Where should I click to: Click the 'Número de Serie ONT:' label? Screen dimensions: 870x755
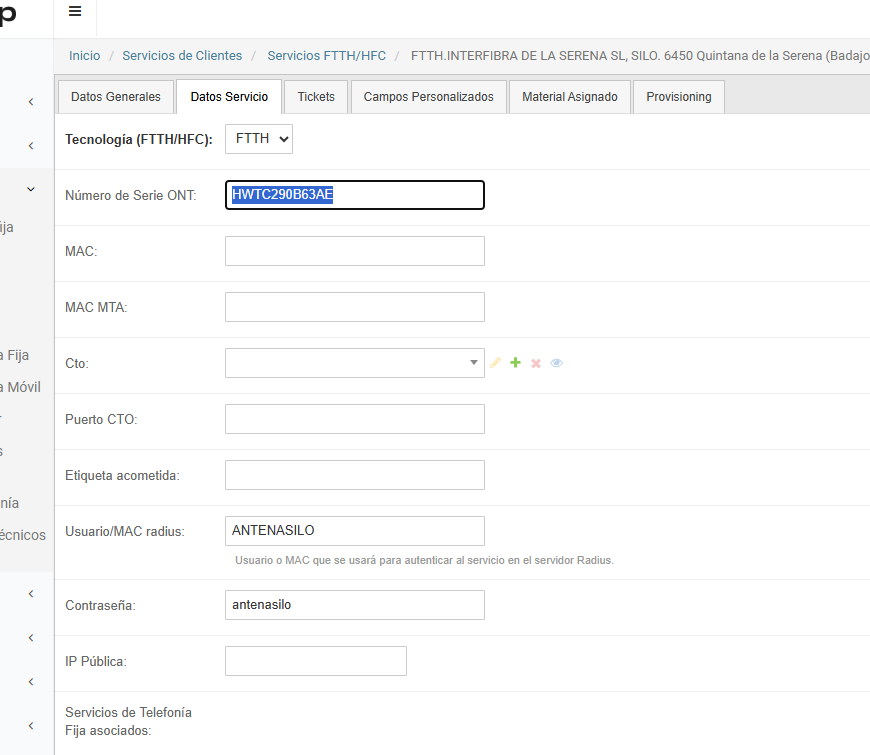130,195
